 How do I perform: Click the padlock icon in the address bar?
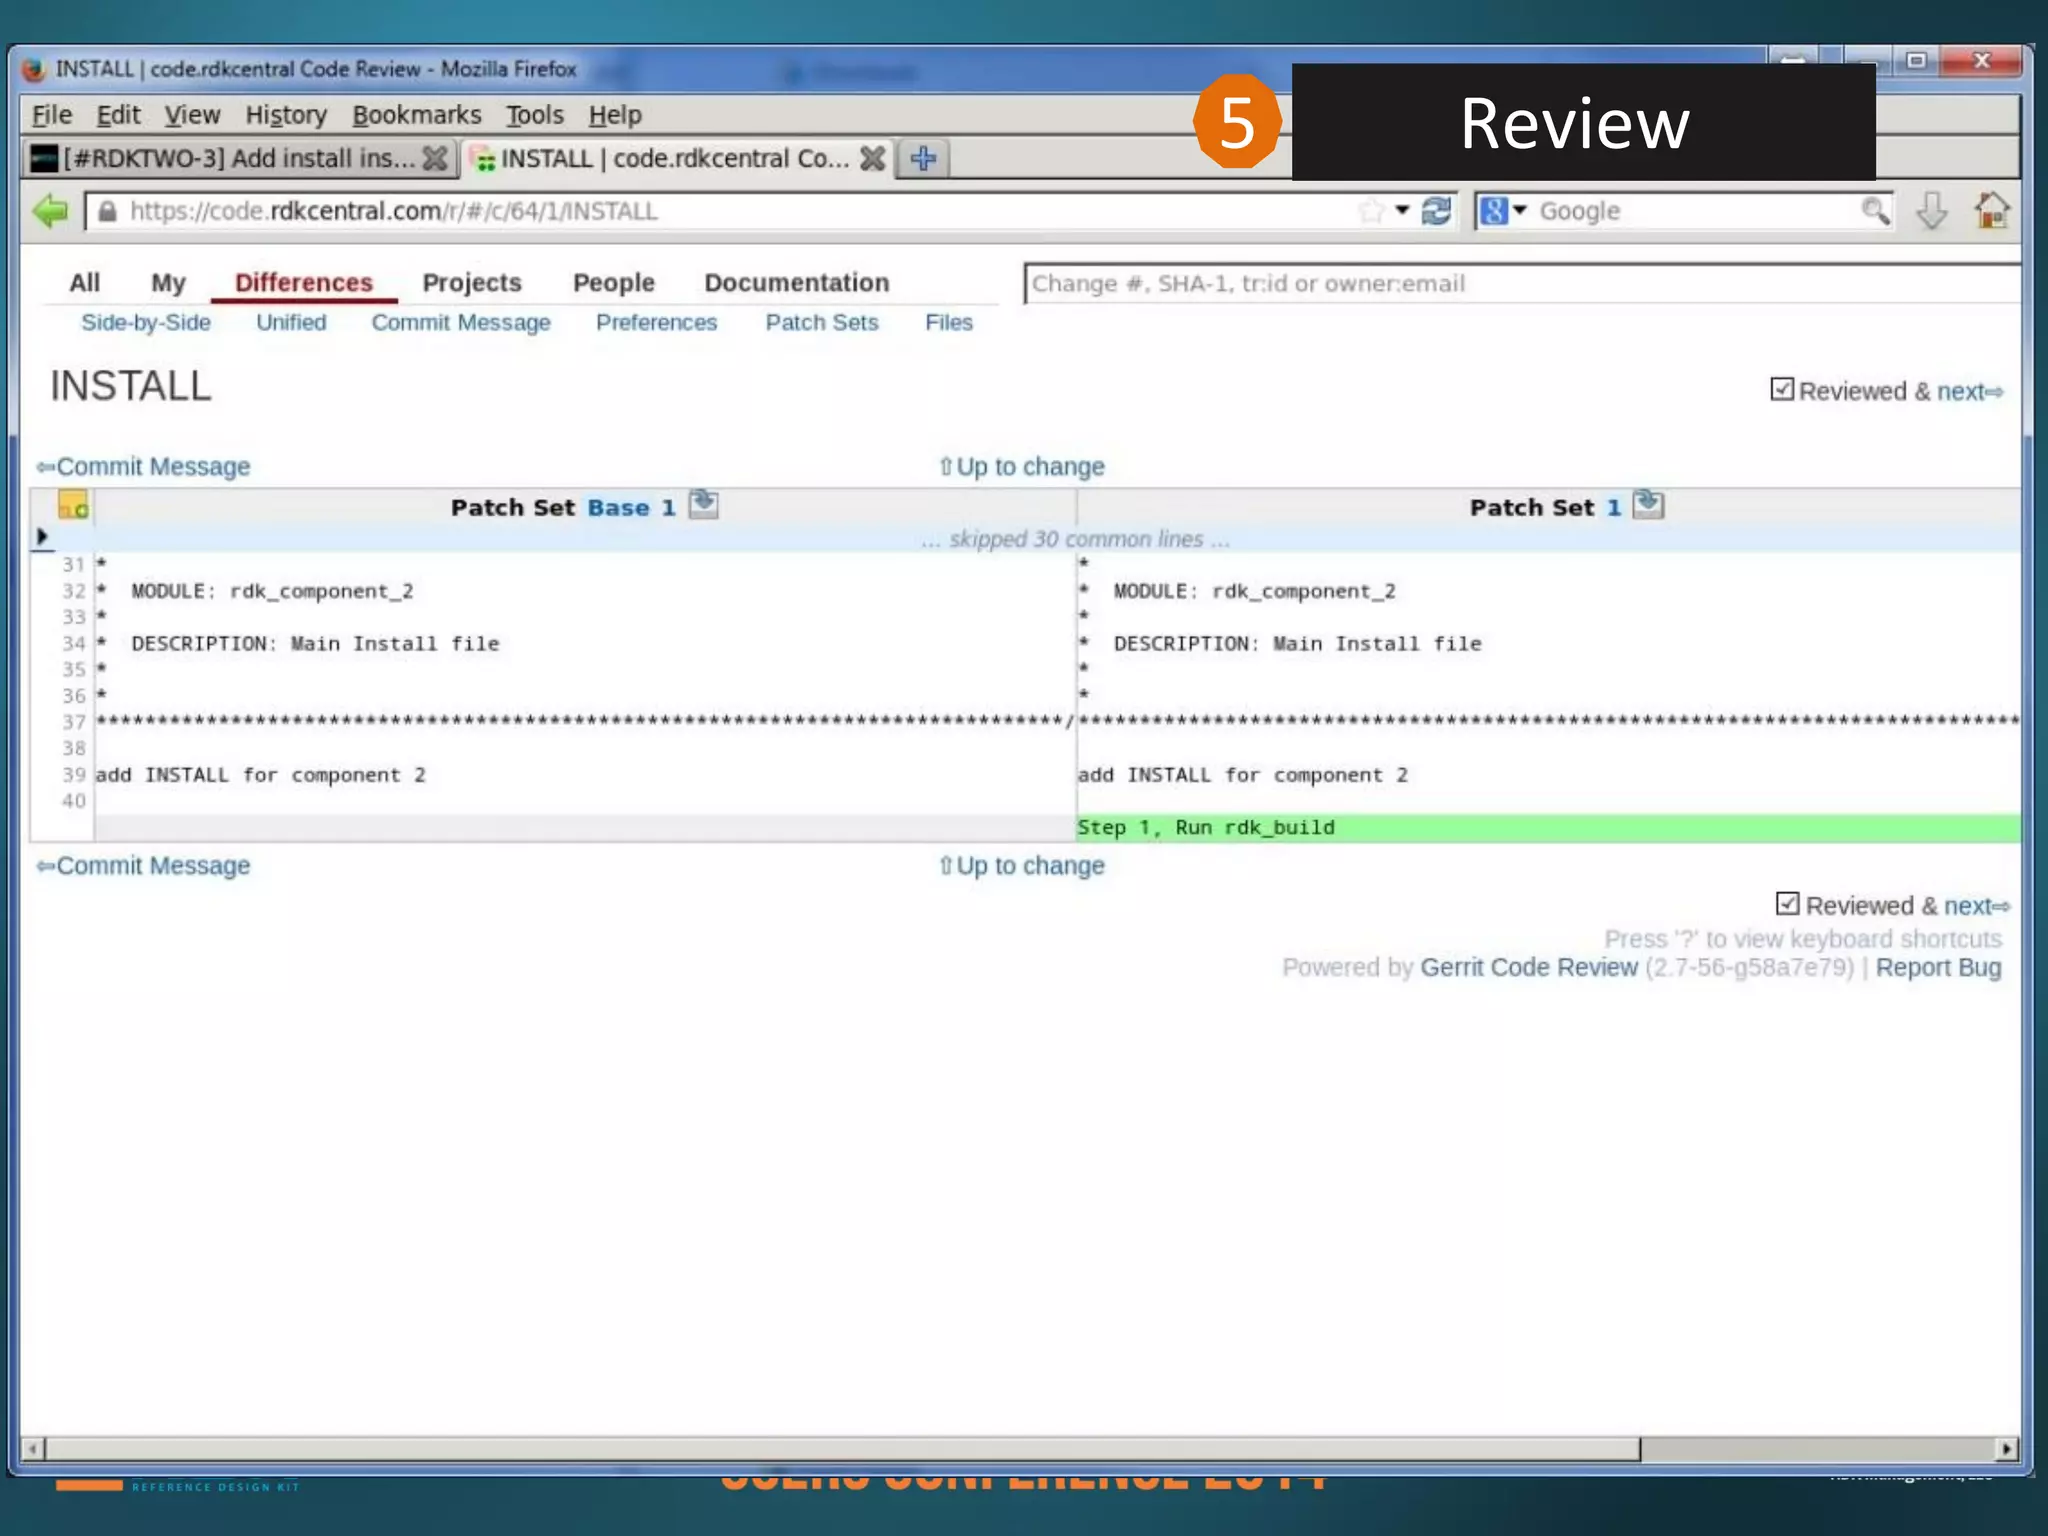pyautogui.click(x=108, y=211)
